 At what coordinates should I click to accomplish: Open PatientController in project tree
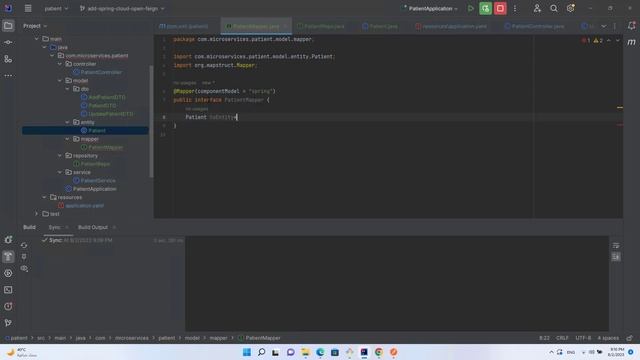[97, 72]
